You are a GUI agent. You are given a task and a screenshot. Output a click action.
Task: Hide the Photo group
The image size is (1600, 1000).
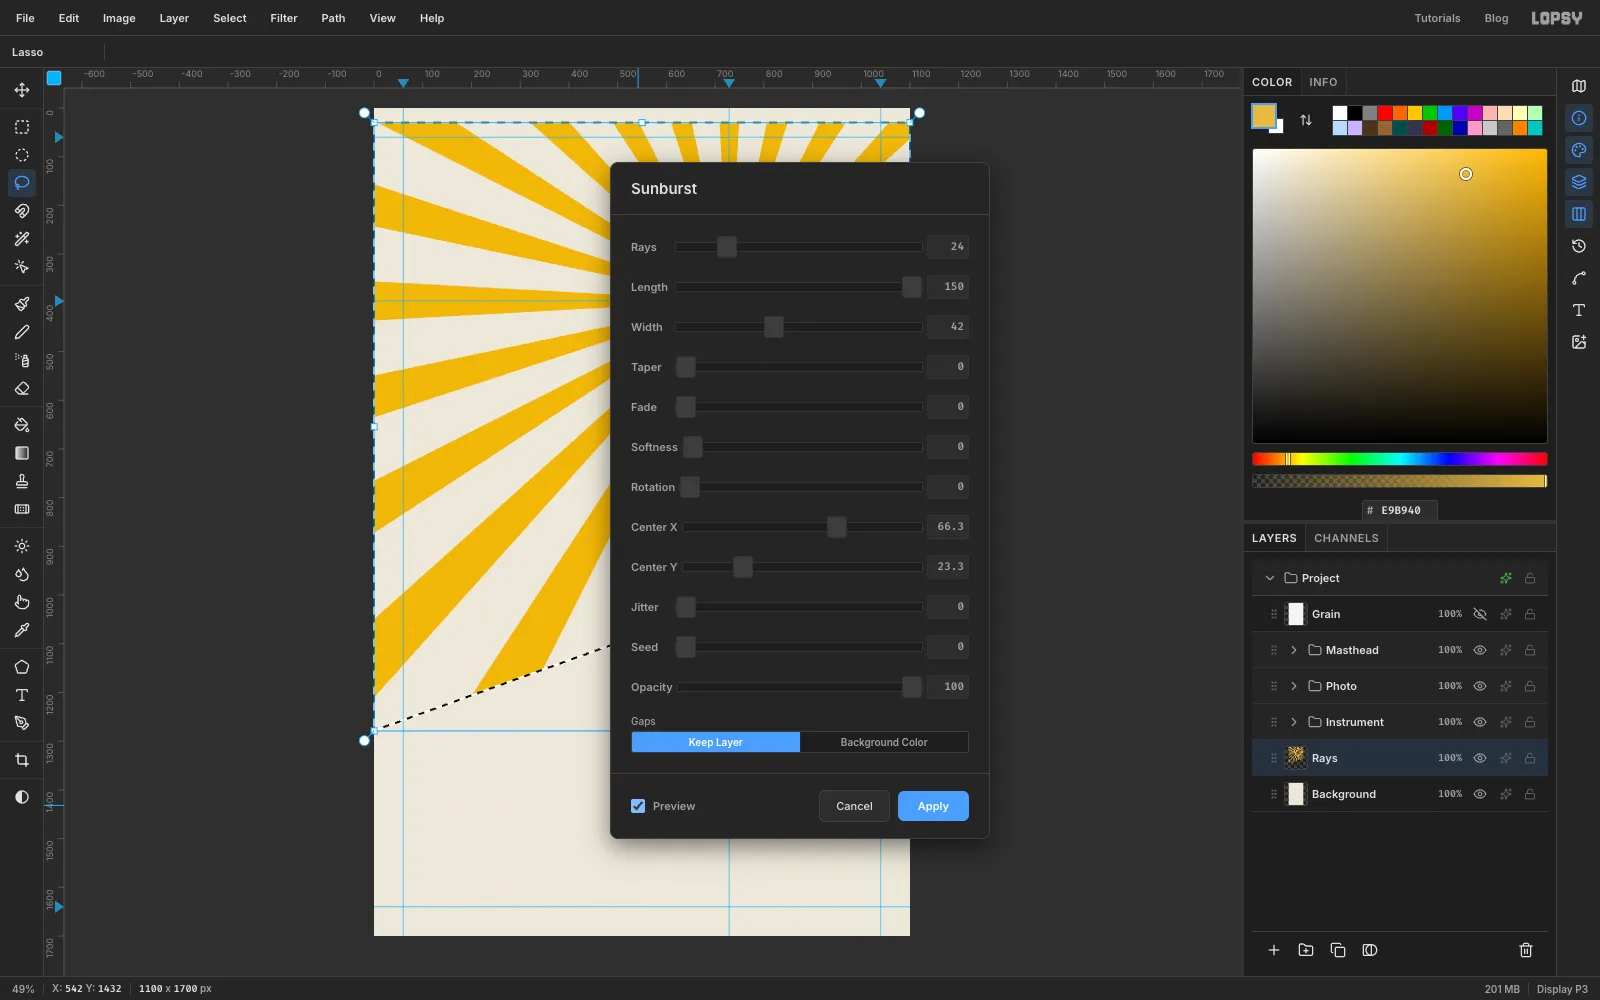click(1480, 686)
